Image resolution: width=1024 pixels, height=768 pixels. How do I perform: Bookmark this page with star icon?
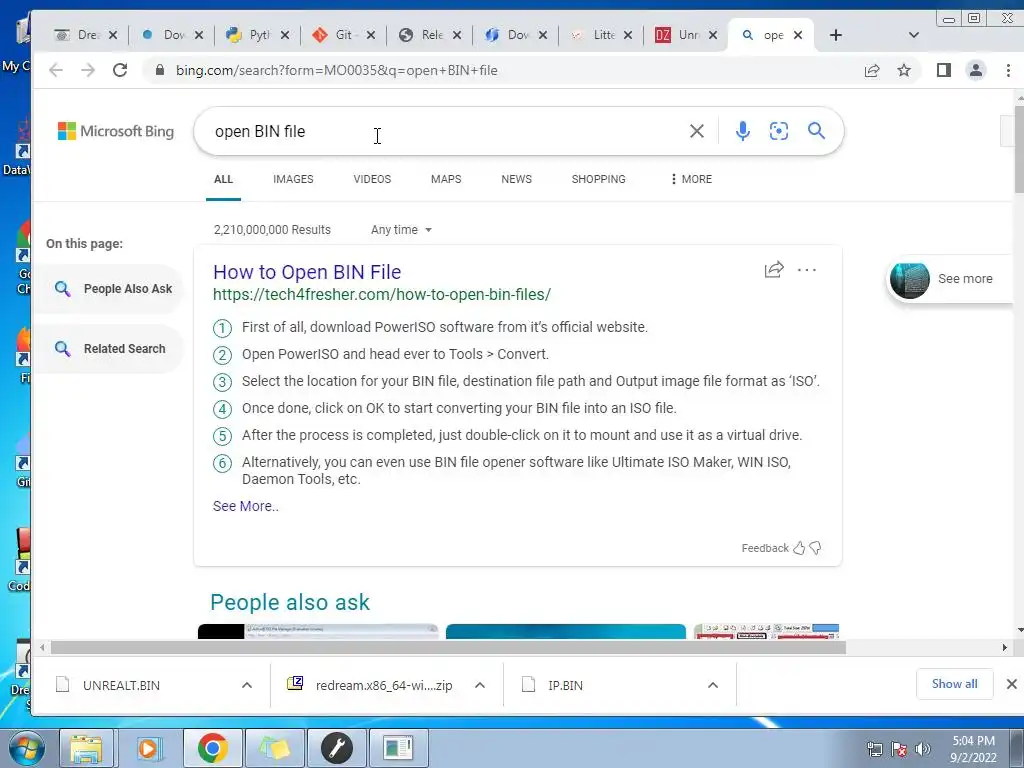(x=904, y=70)
